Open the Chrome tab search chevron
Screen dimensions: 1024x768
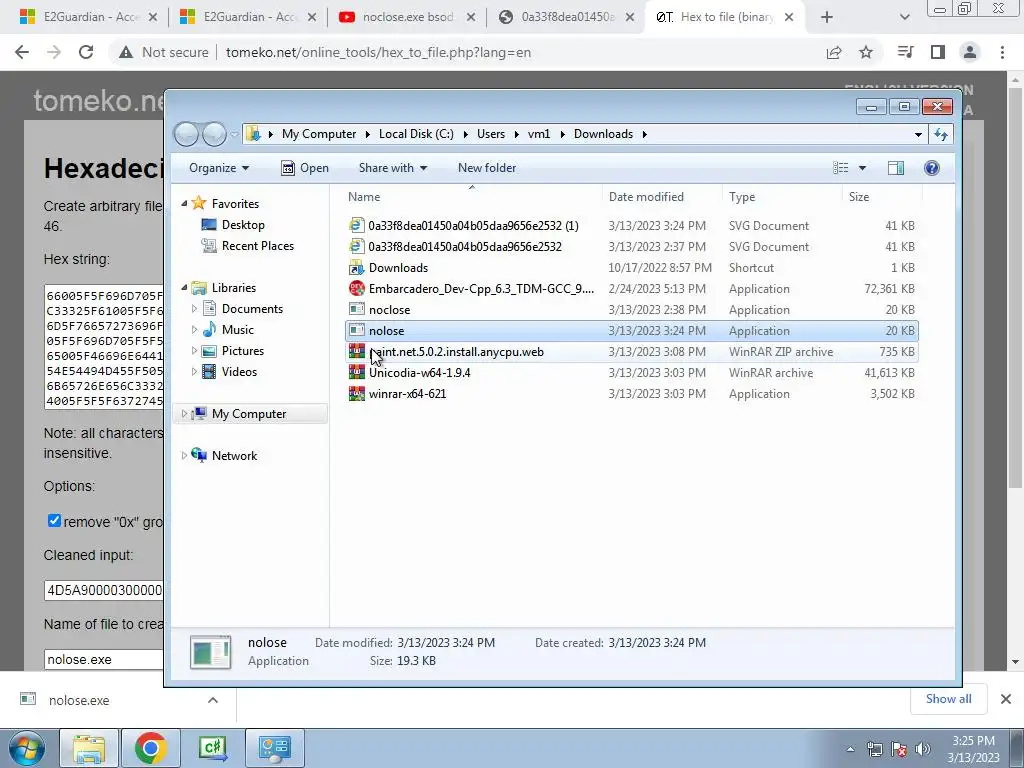[x=904, y=17]
